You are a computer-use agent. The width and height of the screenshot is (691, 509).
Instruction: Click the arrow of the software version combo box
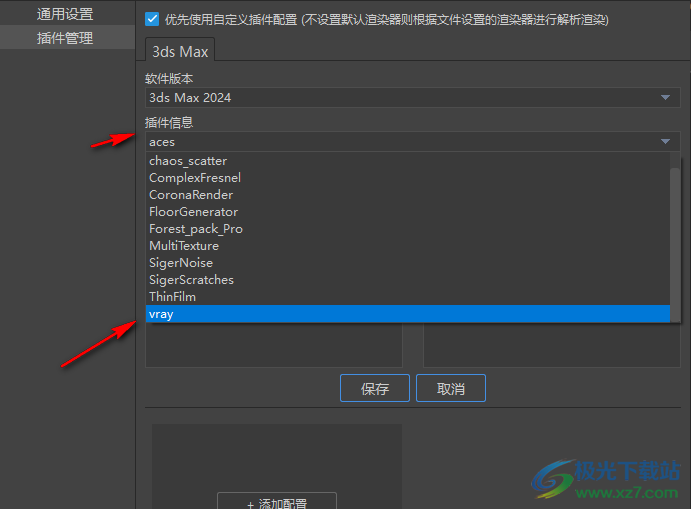pyautogui.click(x=665, y=97)
